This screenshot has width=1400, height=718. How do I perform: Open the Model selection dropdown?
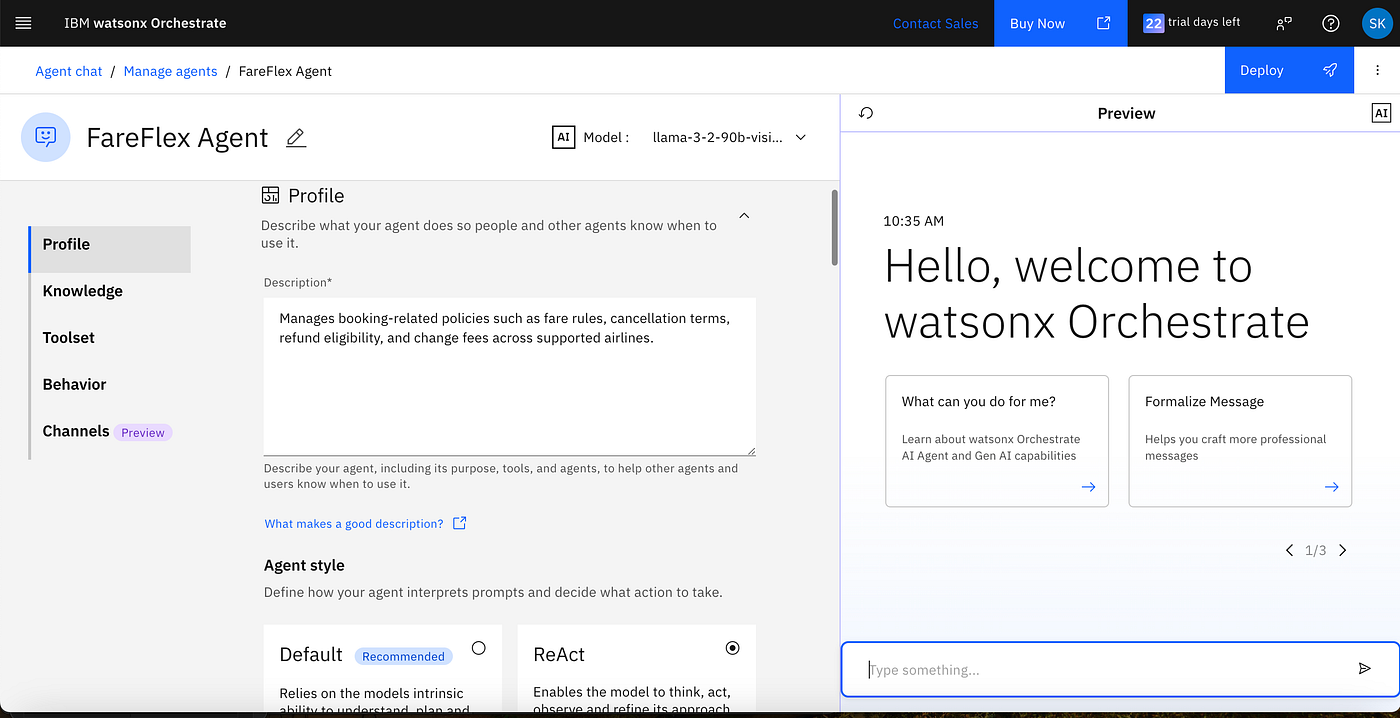point(729,137)
